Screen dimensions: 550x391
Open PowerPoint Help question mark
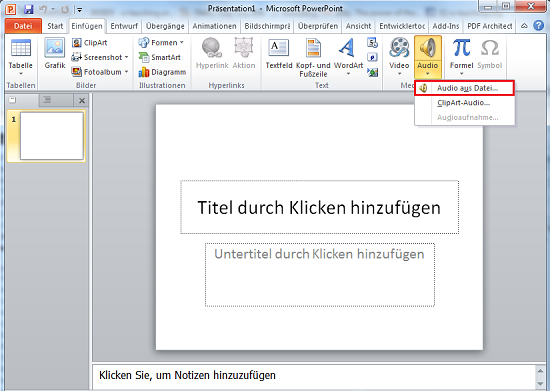coord(538,26)
